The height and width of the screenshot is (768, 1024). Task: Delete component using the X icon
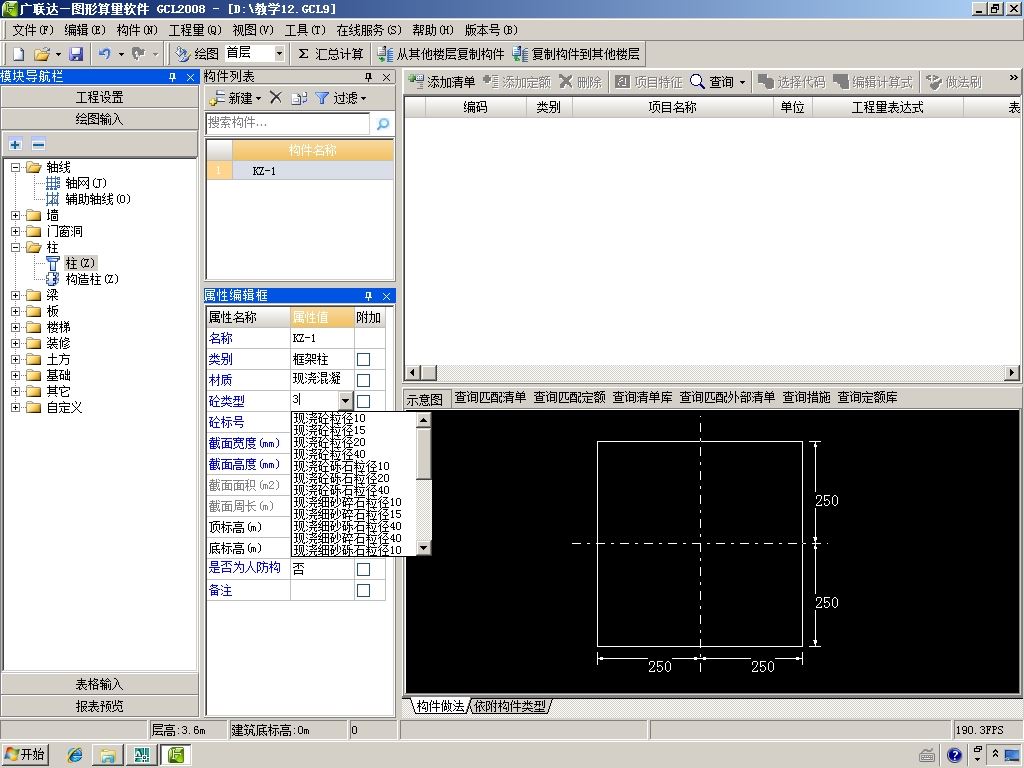[276, 97]
